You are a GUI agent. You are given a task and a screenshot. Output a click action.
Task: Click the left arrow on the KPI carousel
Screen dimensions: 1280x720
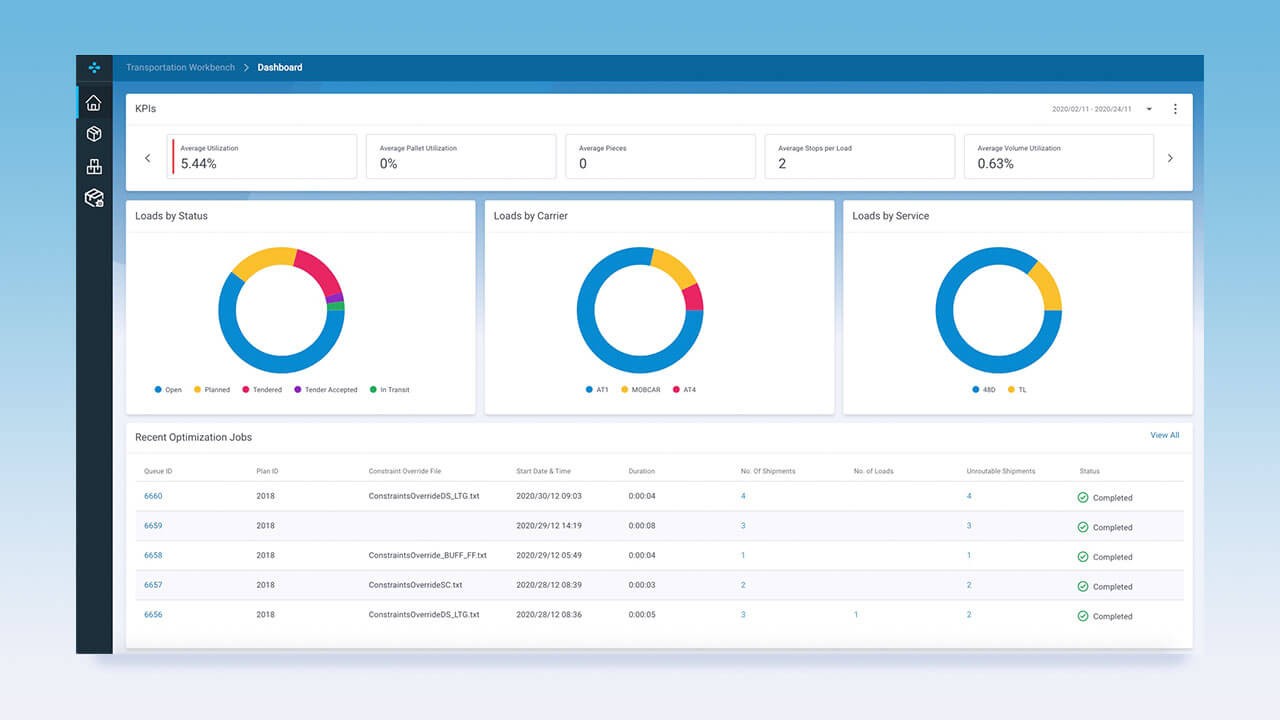click(148, 157)
